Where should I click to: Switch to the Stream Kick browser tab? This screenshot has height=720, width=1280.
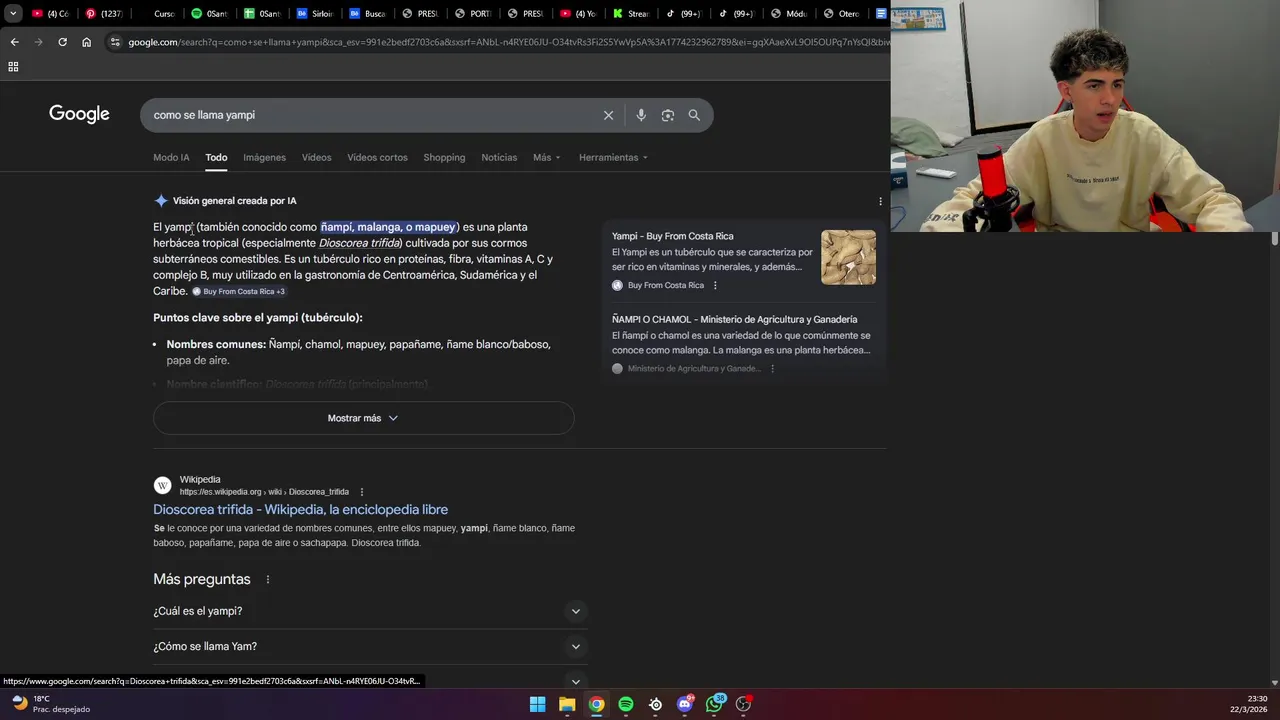[x=632, y=14]
